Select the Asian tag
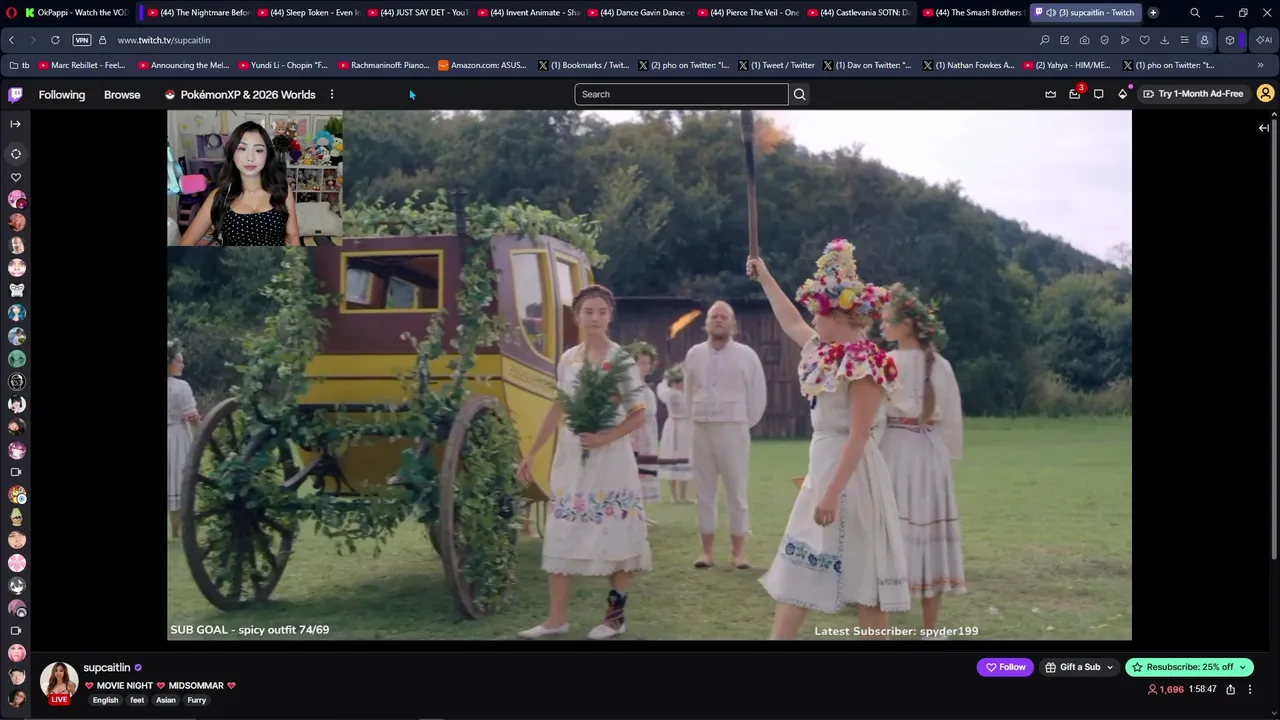Screen dimensions: 1280x720 coord(166,700)
